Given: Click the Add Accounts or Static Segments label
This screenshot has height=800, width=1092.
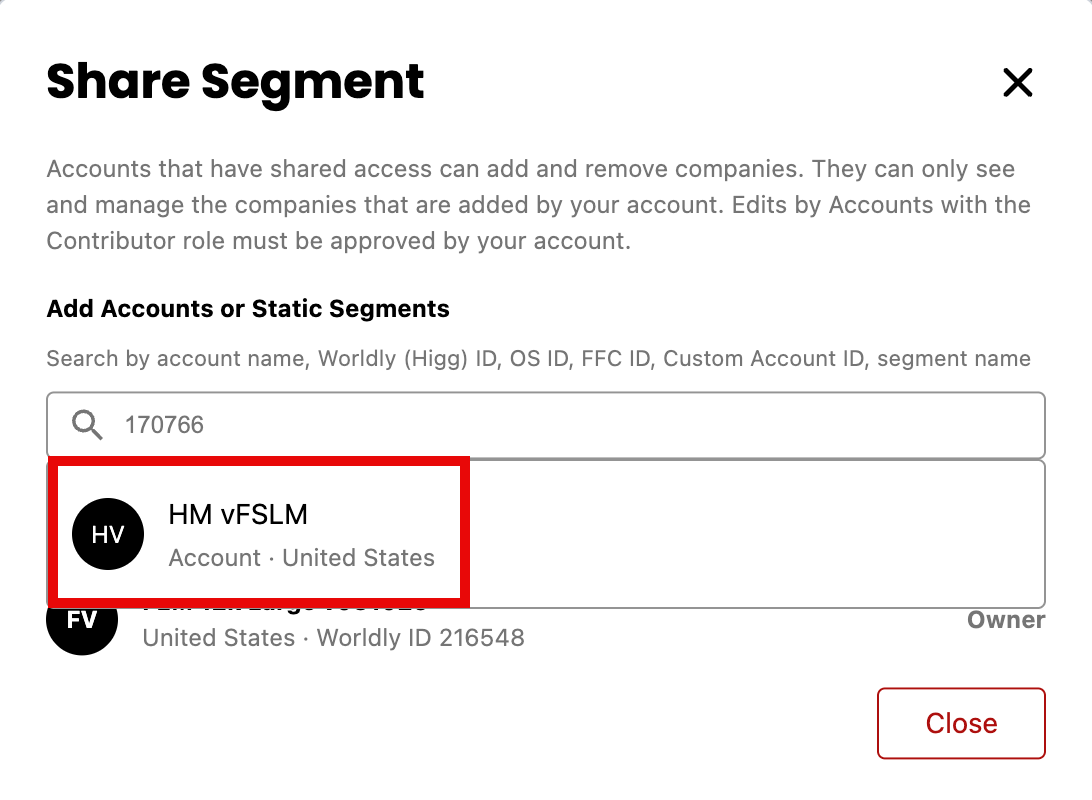Looking at the screenshot, I should point(248,308).
